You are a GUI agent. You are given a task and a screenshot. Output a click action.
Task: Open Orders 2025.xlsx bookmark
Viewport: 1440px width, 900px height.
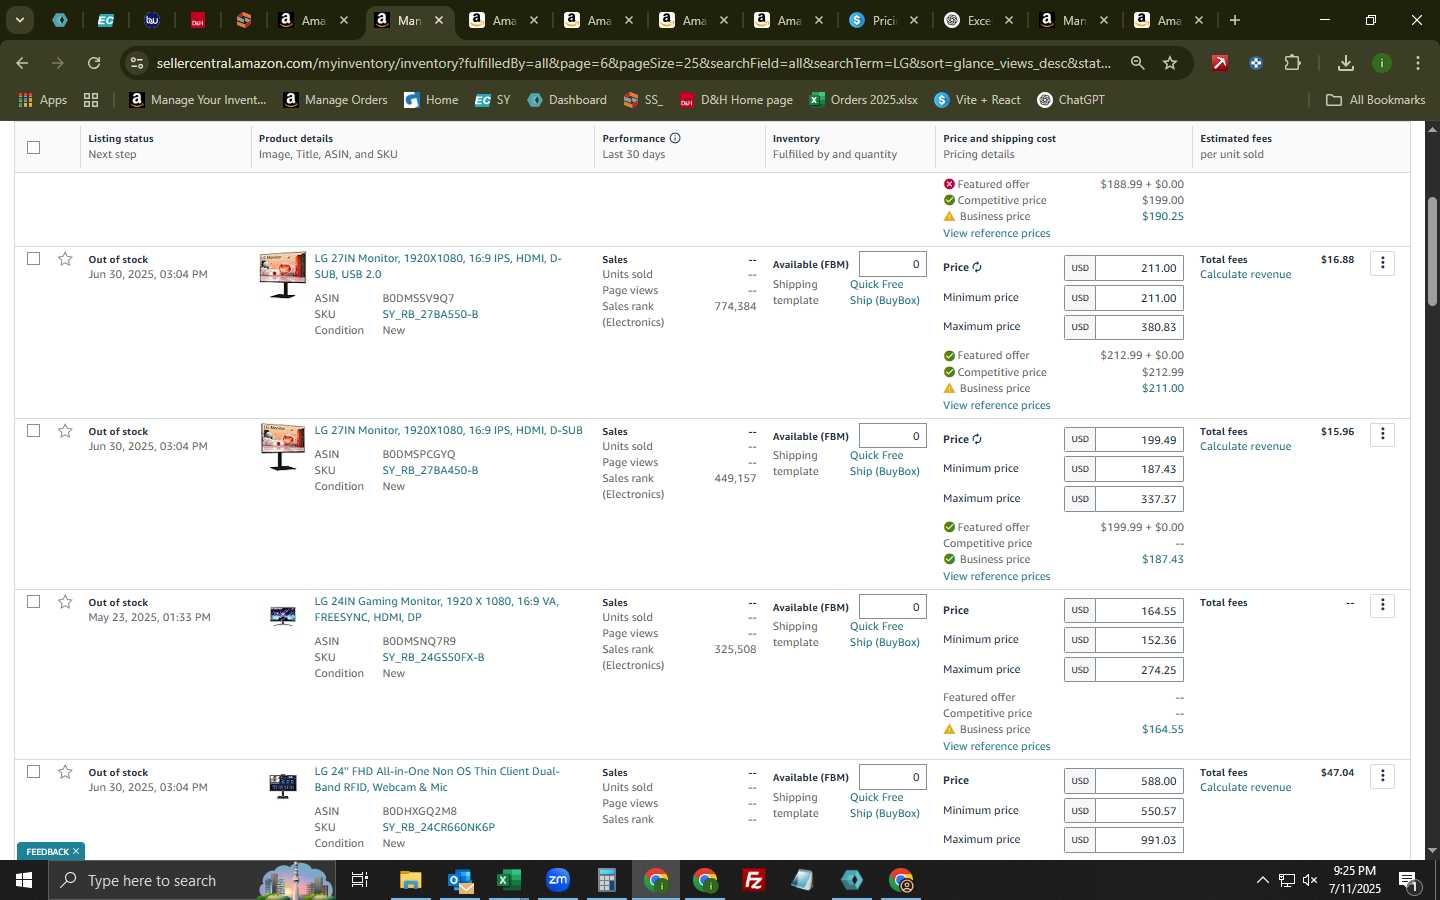tap(864, 100)
